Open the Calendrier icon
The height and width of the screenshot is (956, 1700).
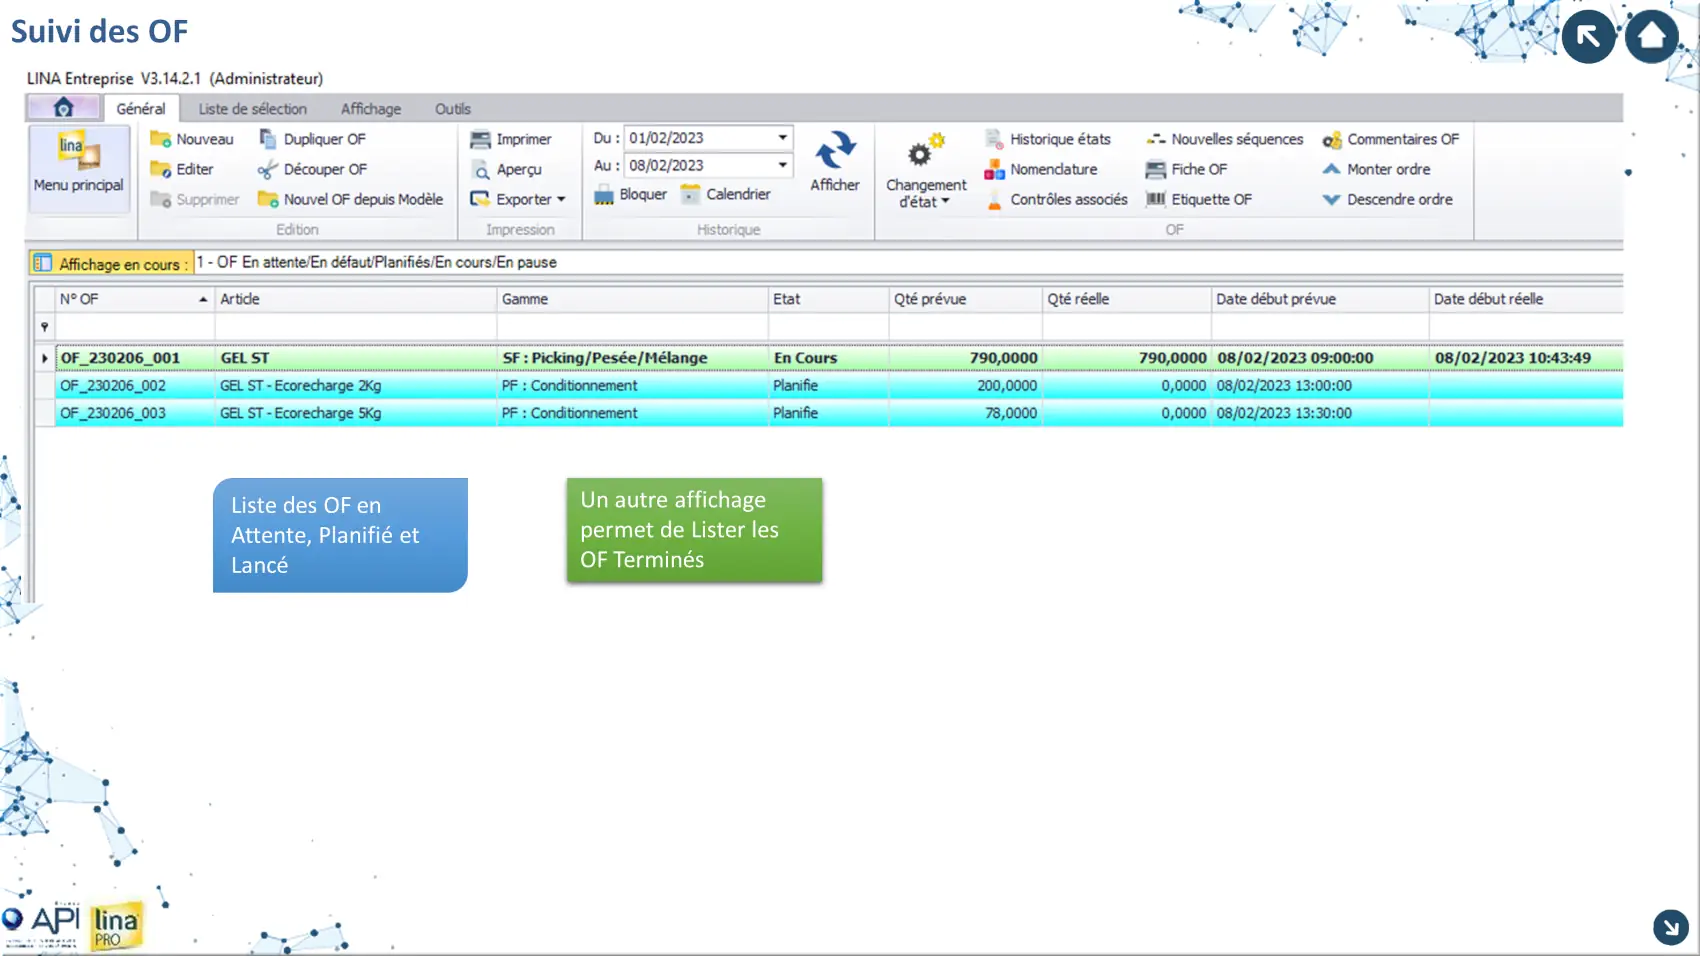[691, 195]
